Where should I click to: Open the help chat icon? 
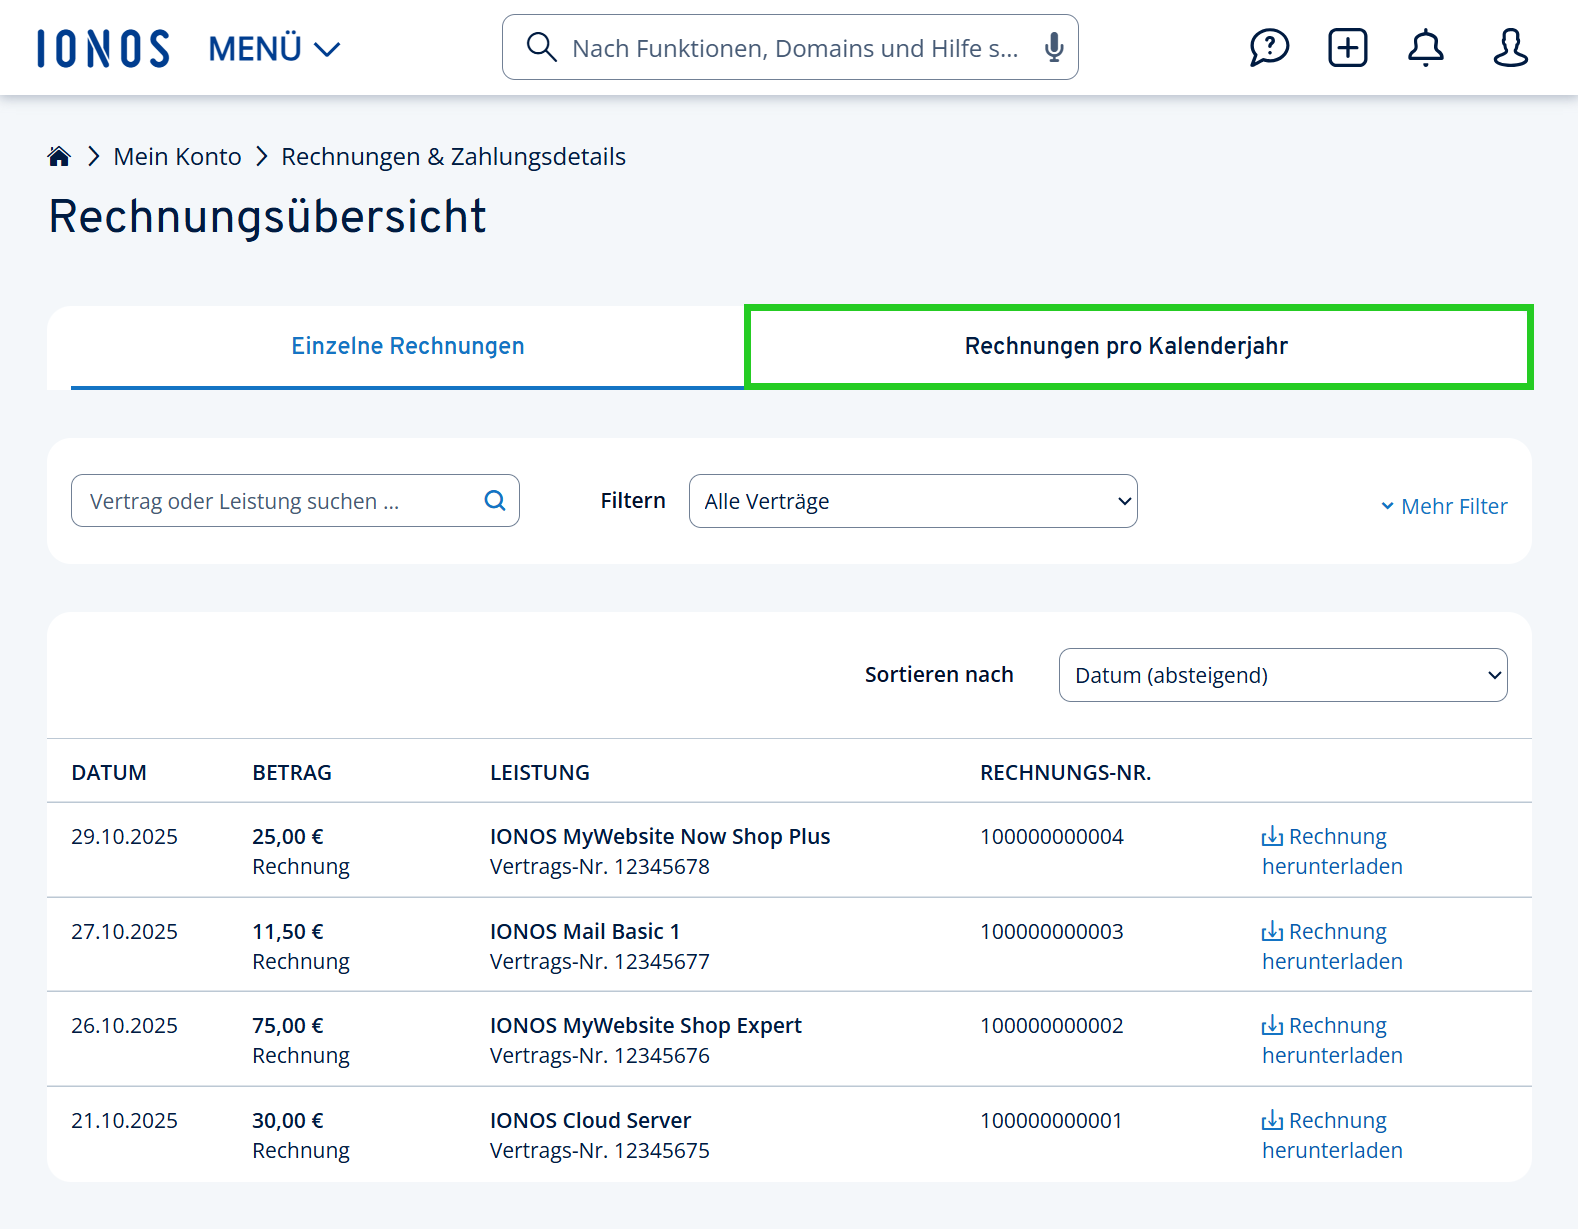pyautogui.click(x=1269, y=47)
